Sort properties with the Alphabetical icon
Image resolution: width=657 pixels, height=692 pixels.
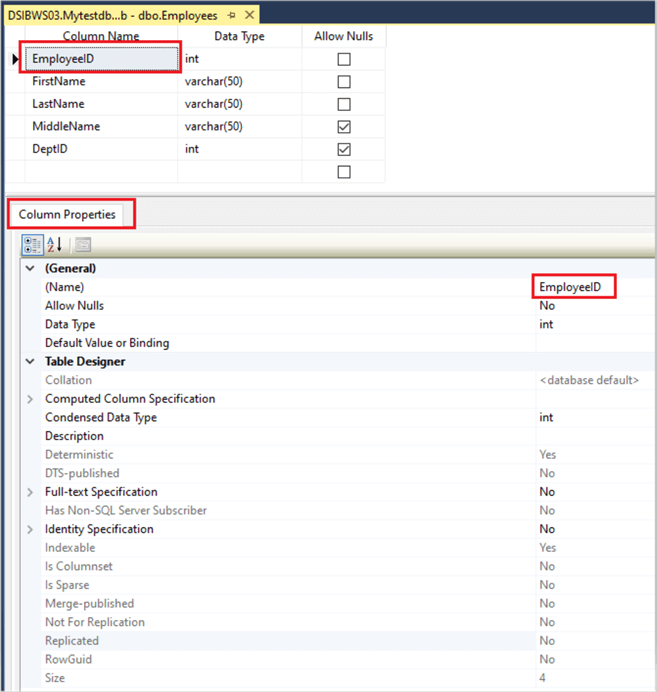pyautogui.click(x=55, y=244)
